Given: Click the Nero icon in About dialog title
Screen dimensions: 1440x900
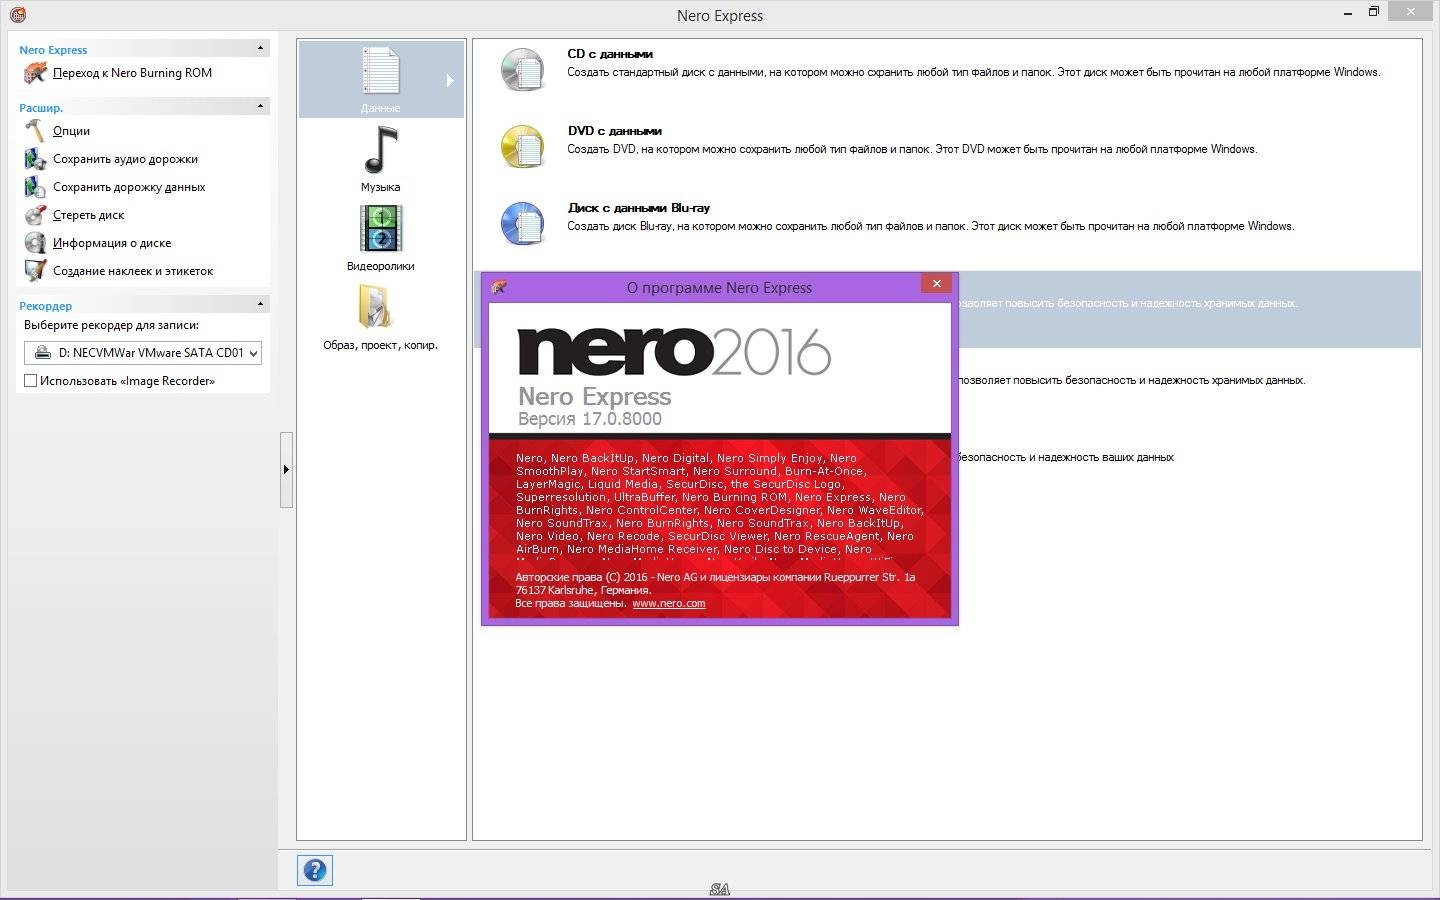Looking at the screenshot, I should click(499, 287).
